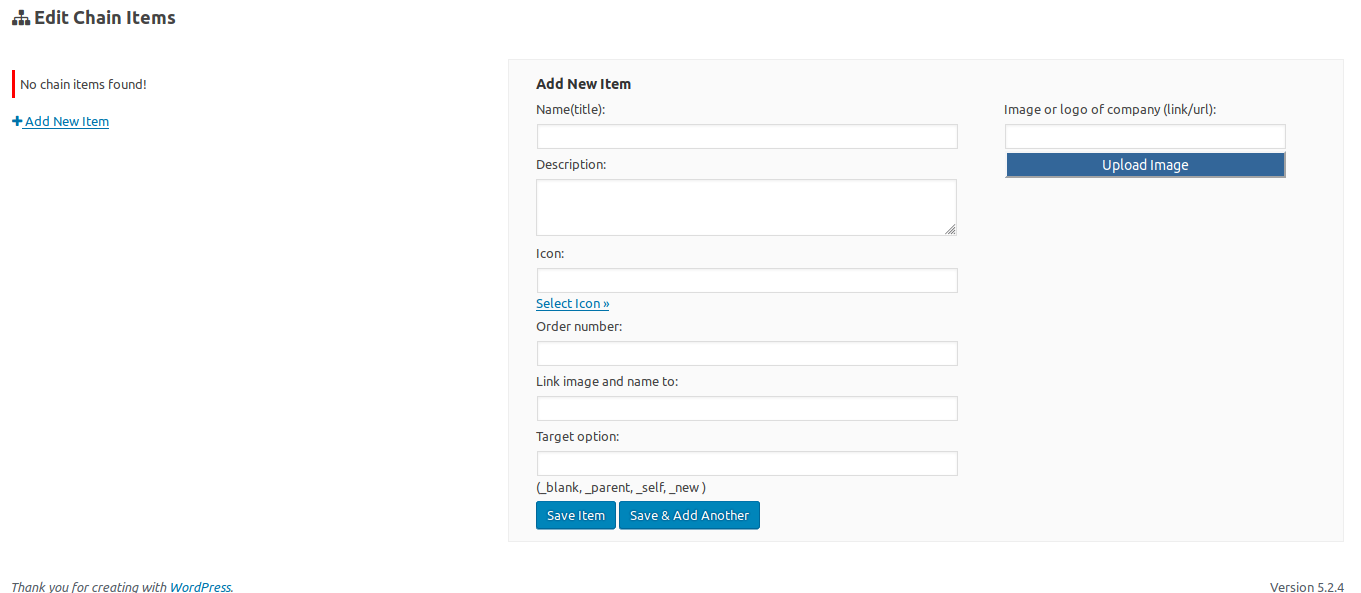
Task: Open the Add New Item link
Action: coord(66,121)
